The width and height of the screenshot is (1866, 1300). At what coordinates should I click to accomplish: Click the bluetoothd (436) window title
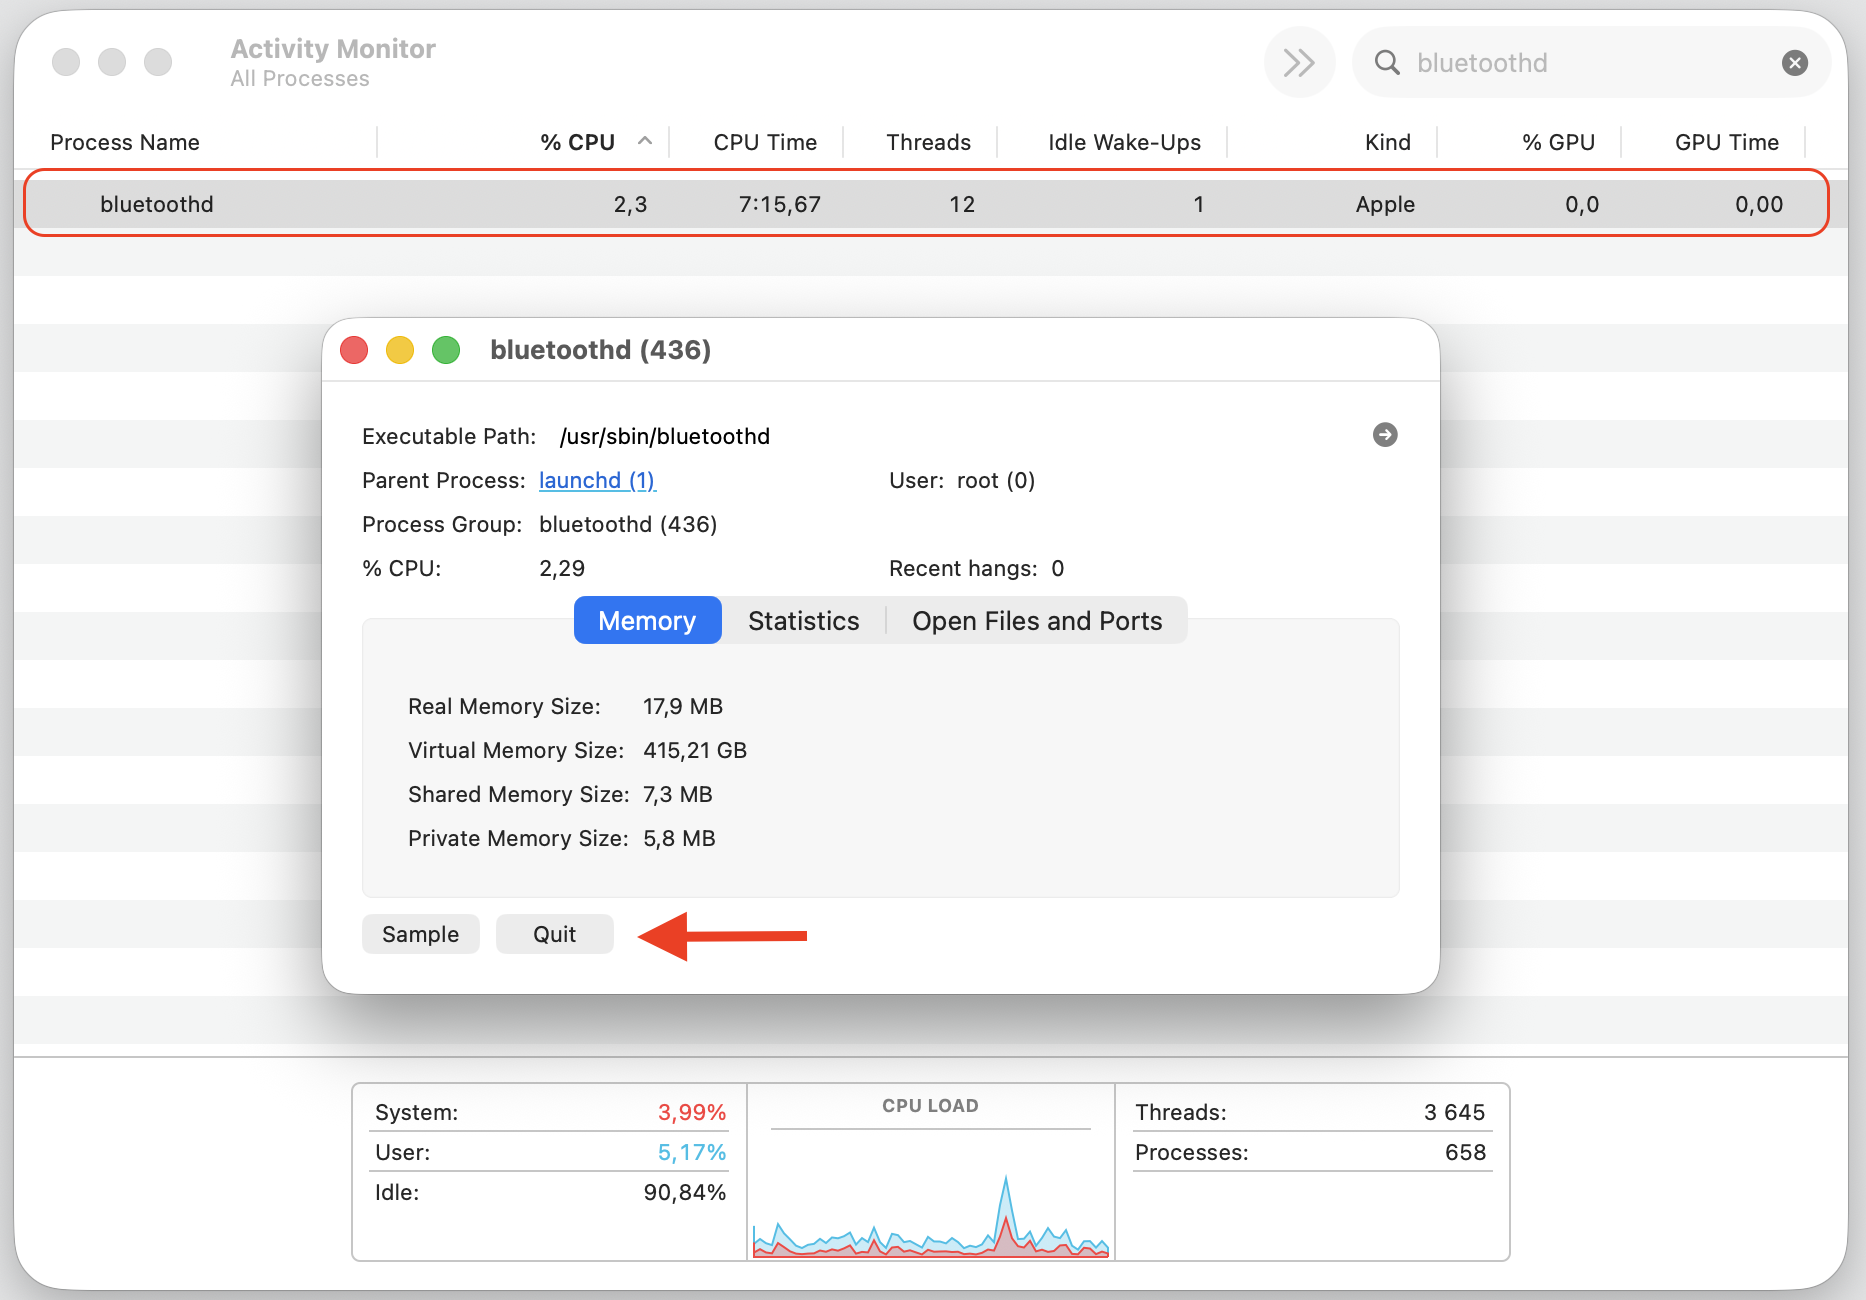coord(601,350)
